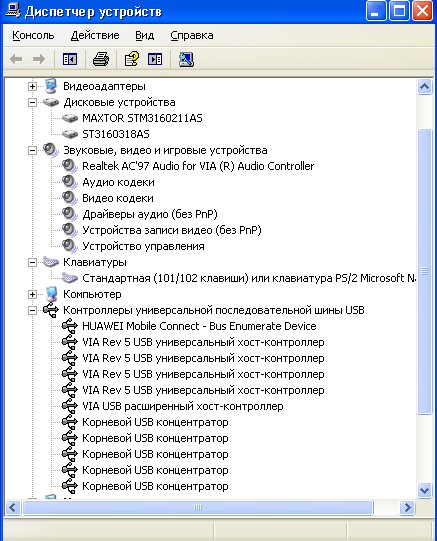Click the Back arrow toolbar icon

coord(16,59)
